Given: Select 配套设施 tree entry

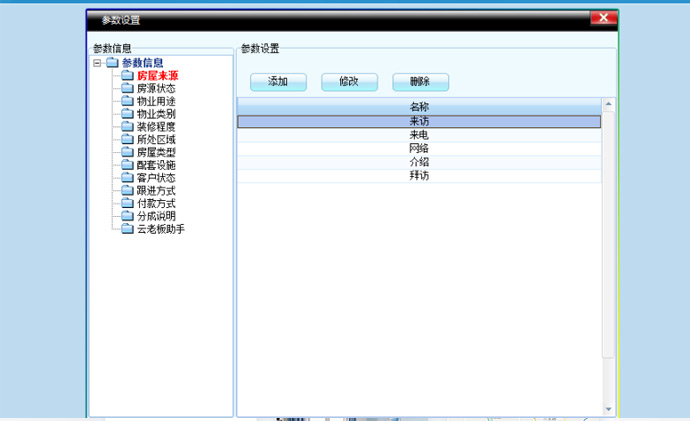Looking at the screenshot, I should 156,165.
